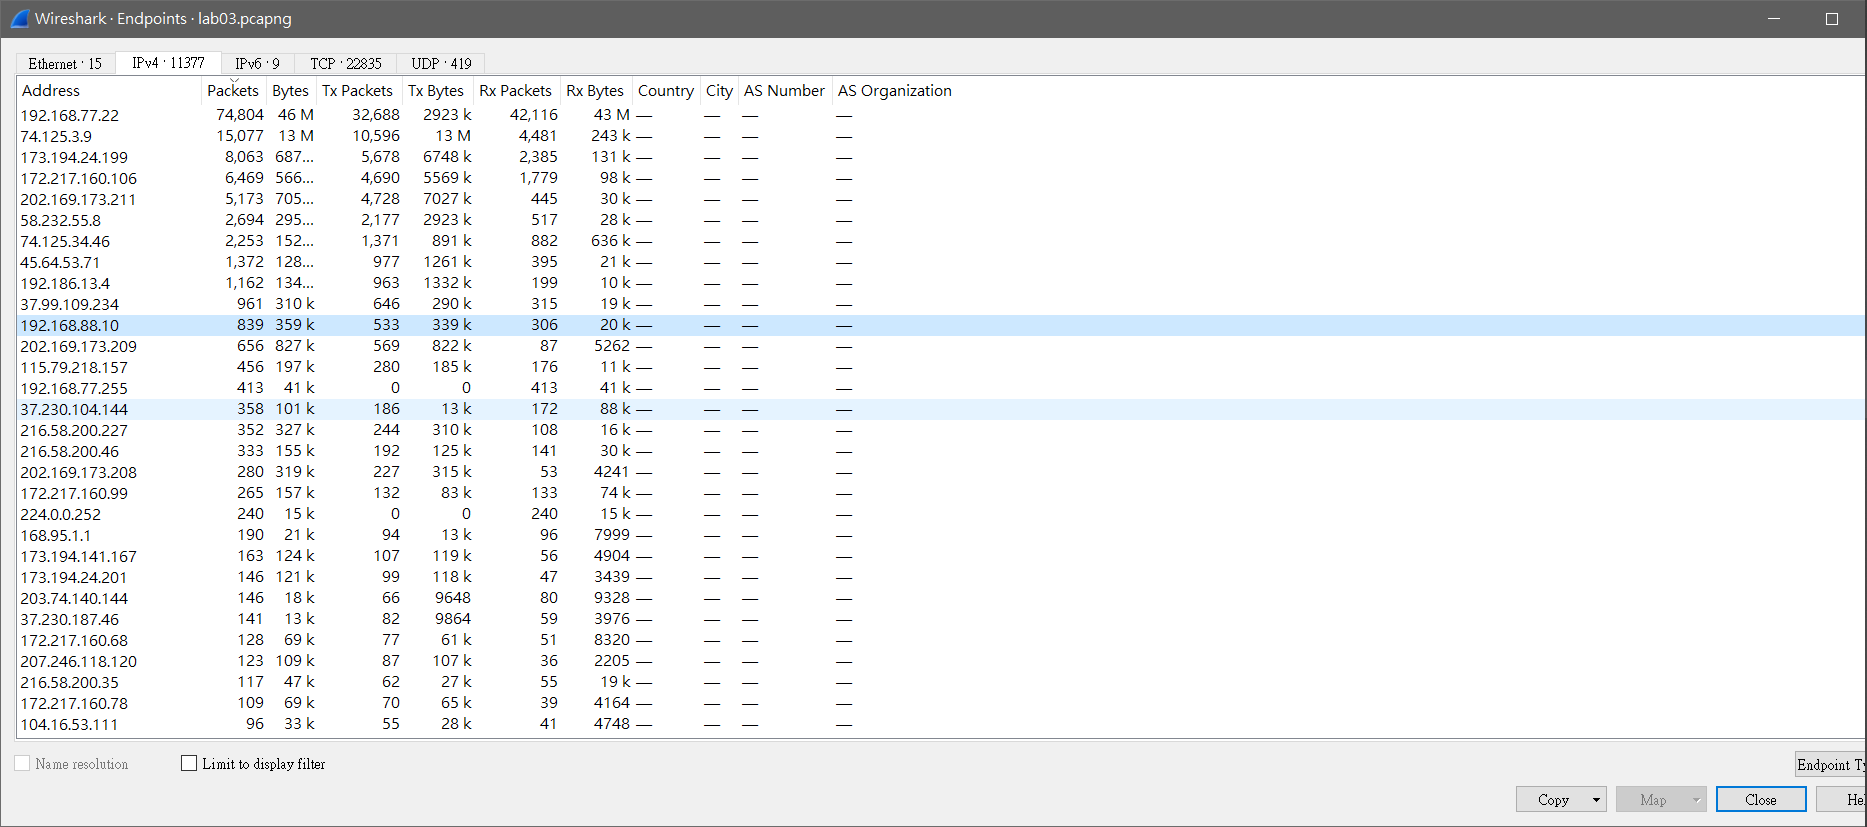Sort by the AS Organization column header
This screenshot has height=827, width=1867.
[895, 91]
